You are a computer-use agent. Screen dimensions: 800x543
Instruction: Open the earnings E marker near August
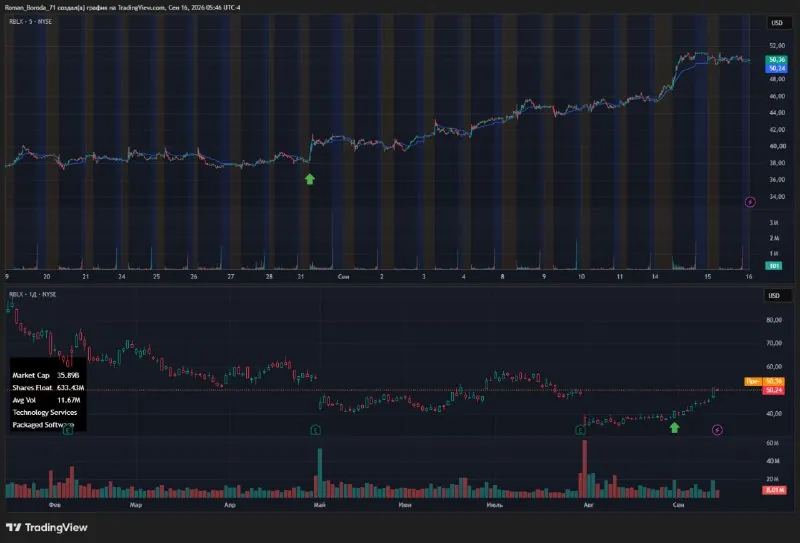coord(580,430)
